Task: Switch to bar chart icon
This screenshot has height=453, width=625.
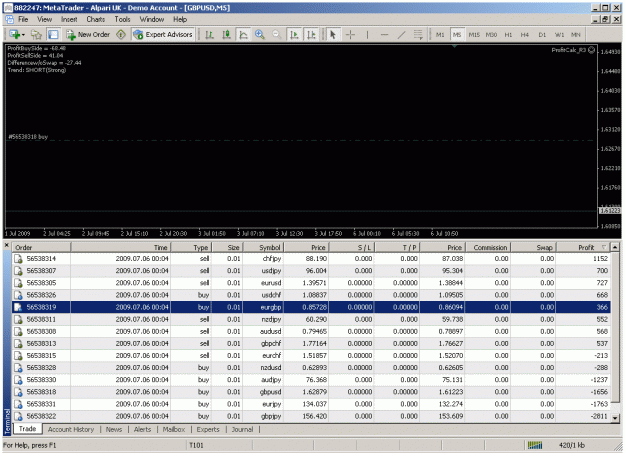Action: coord(209,35)
